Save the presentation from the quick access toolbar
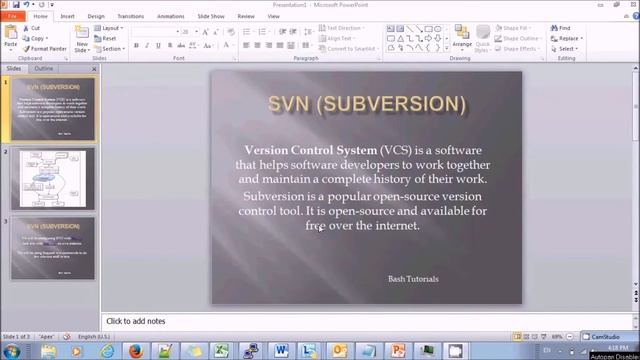 [x=16, y=5]
